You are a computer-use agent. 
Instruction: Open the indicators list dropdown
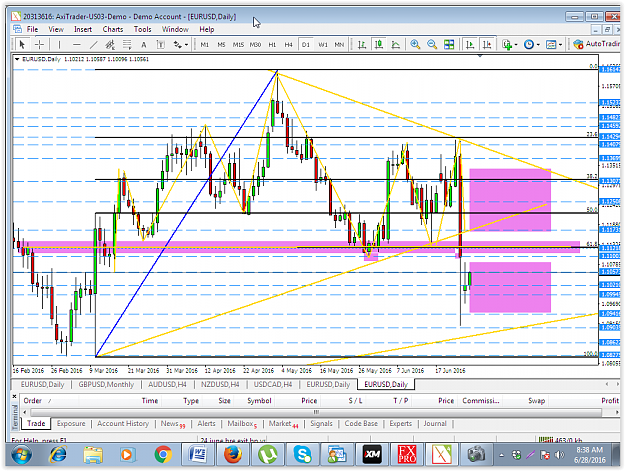[509, 44]
